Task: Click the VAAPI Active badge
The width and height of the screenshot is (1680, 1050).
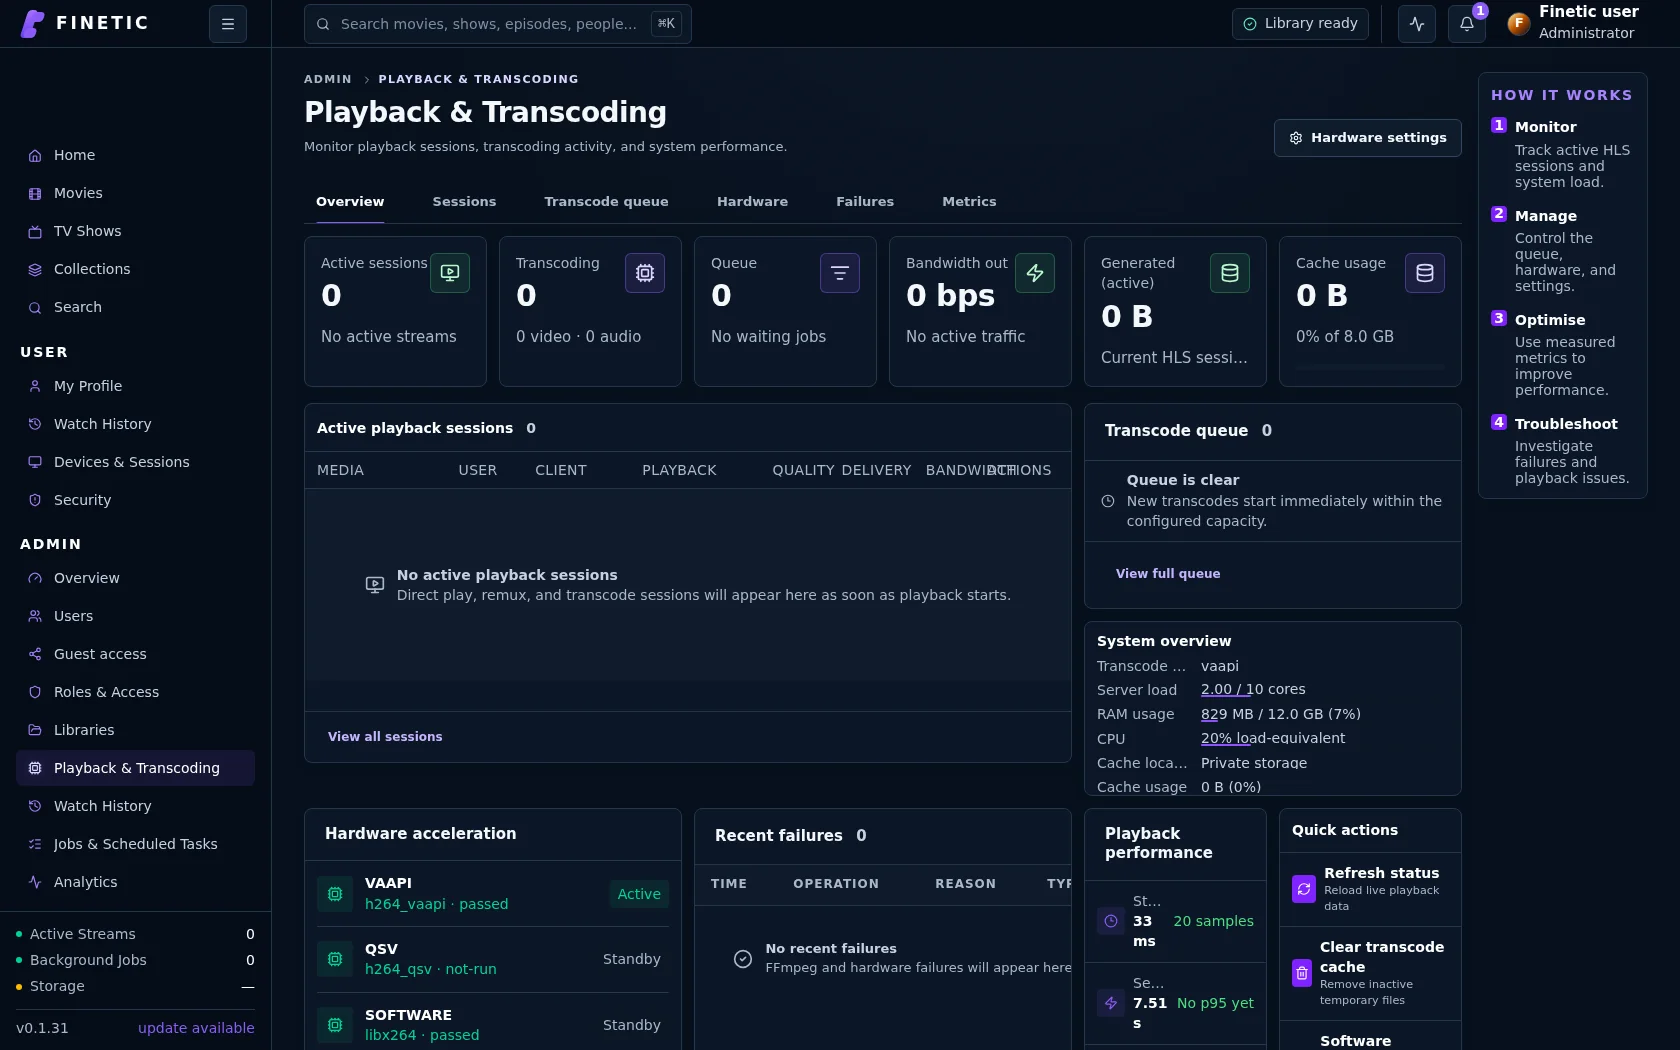Action: click(639, 894)
